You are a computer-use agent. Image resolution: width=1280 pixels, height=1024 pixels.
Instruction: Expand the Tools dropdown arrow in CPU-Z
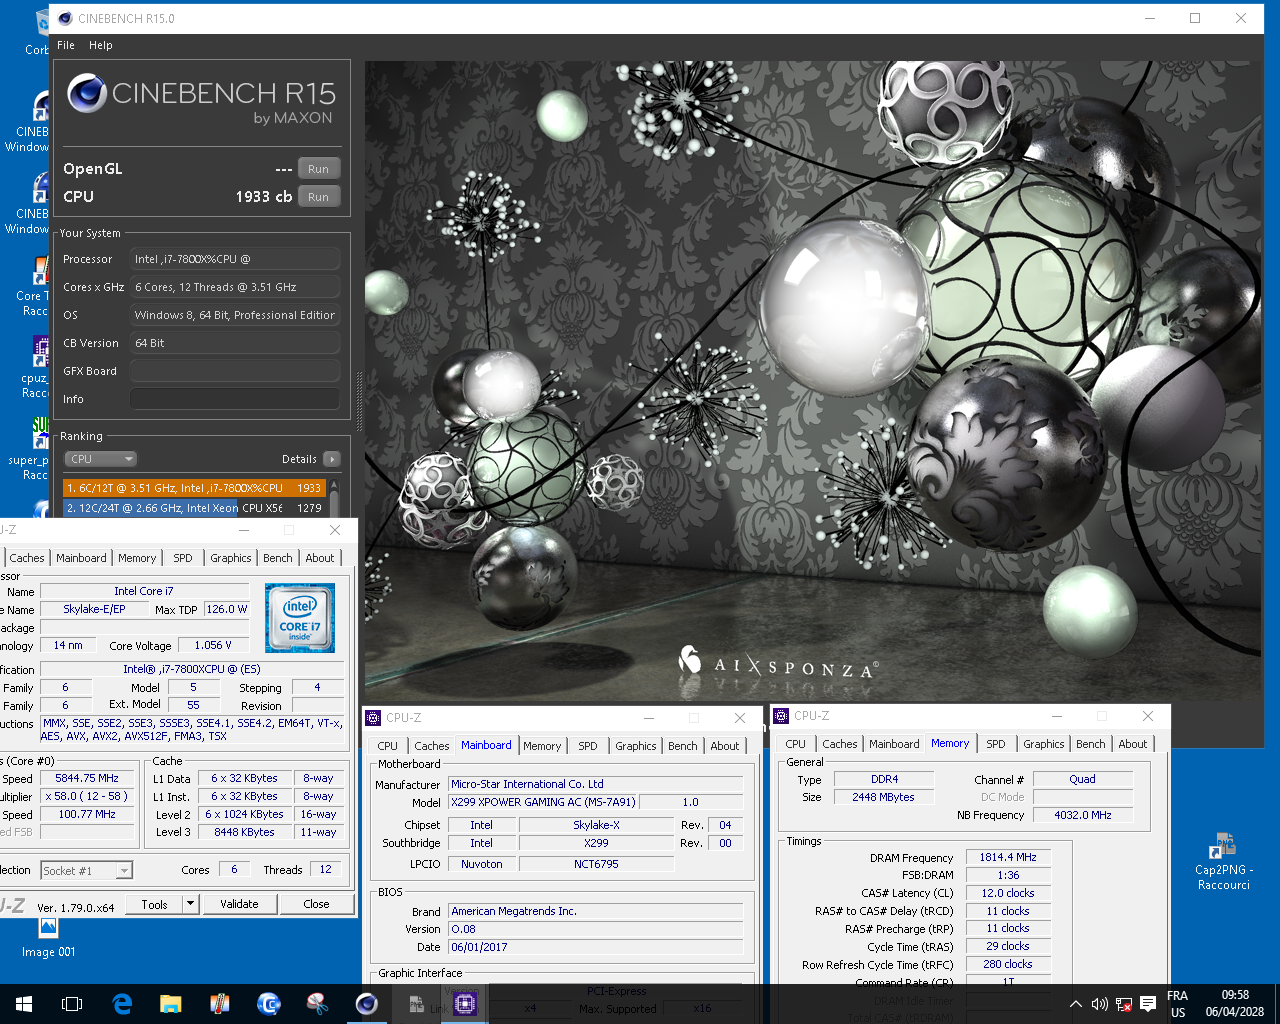[190, 904]
